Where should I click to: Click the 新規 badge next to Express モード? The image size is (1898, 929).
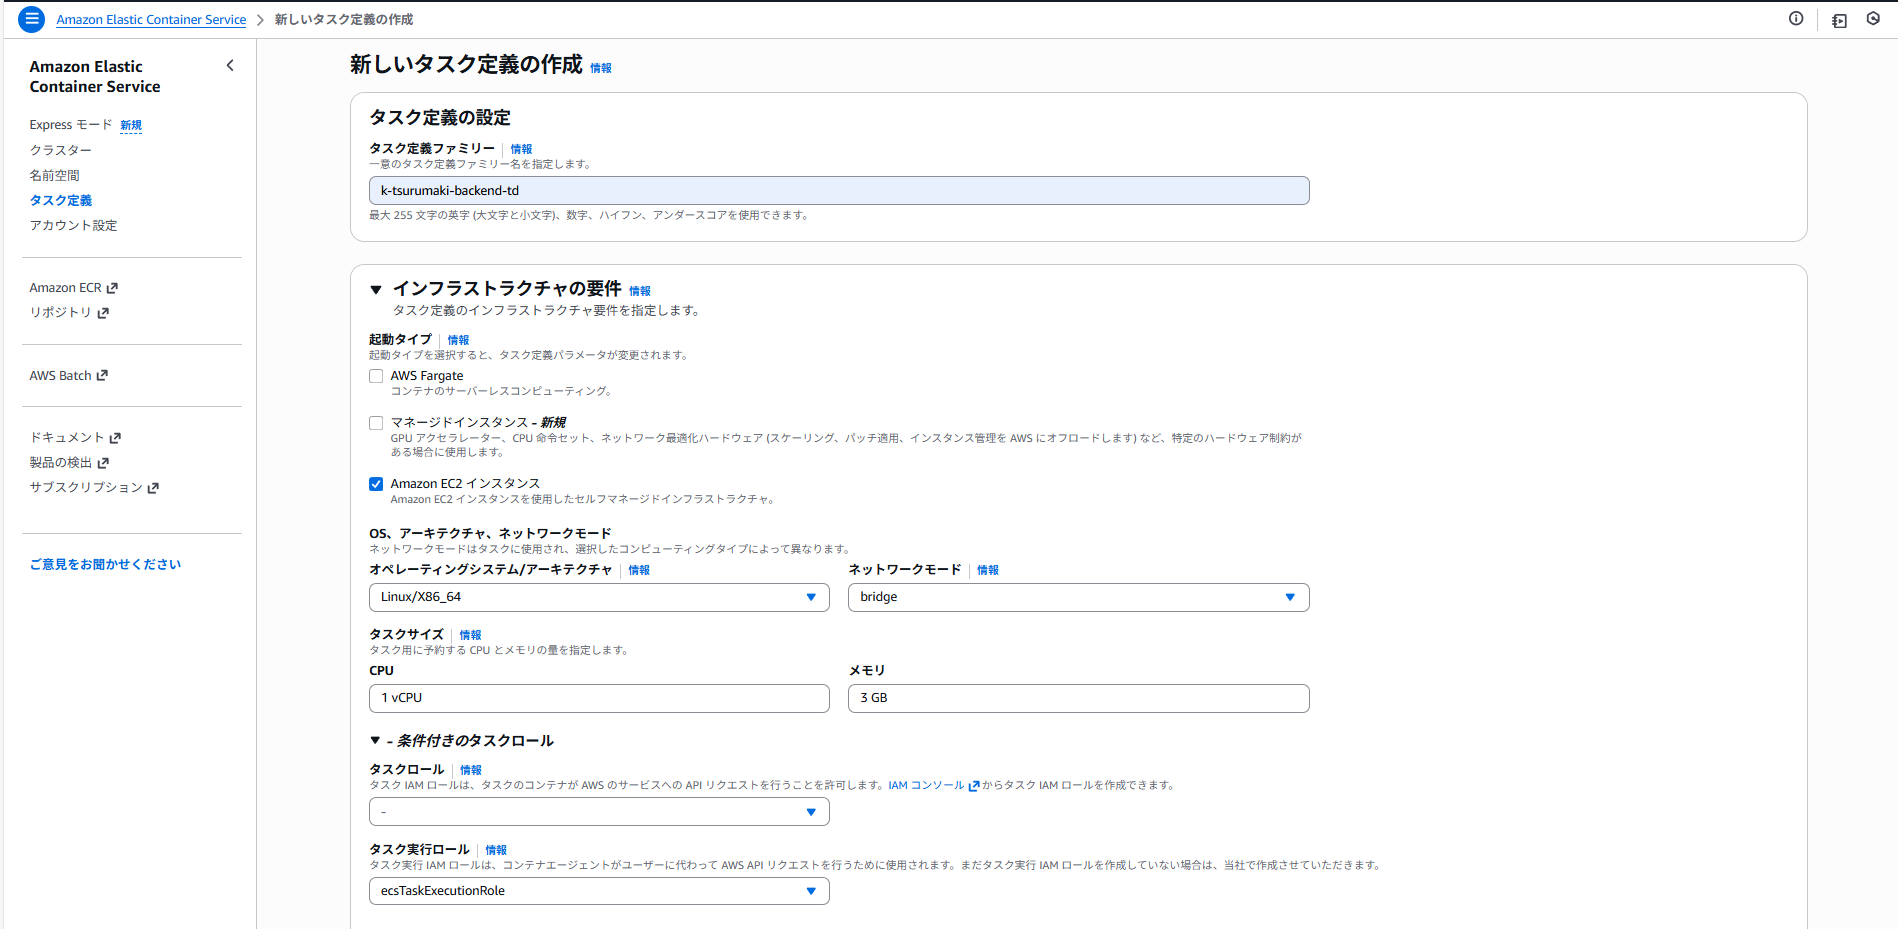coord(131,125)
